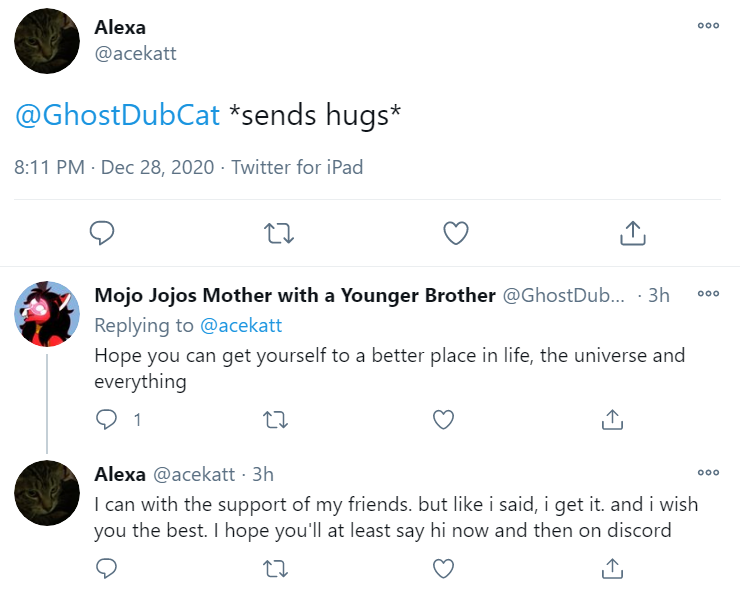Open the Twitter for iPad source link
Screen dimensions: 740x592
pyautogui.click(x=297, y=168)
